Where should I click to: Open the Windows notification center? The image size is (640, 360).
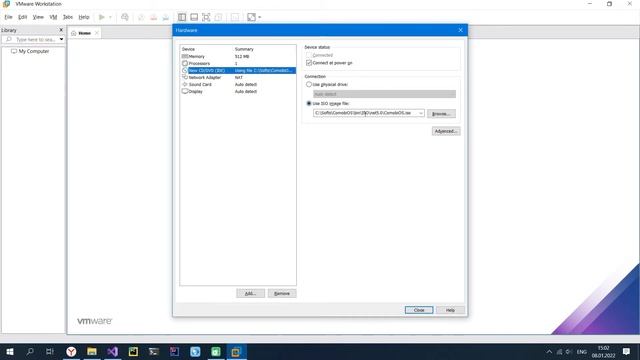click(x=627, y=351)
